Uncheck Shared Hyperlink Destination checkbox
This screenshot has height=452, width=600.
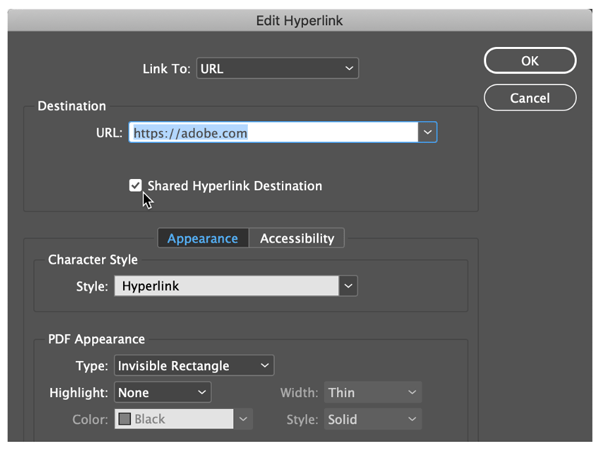tap(135, 186)
